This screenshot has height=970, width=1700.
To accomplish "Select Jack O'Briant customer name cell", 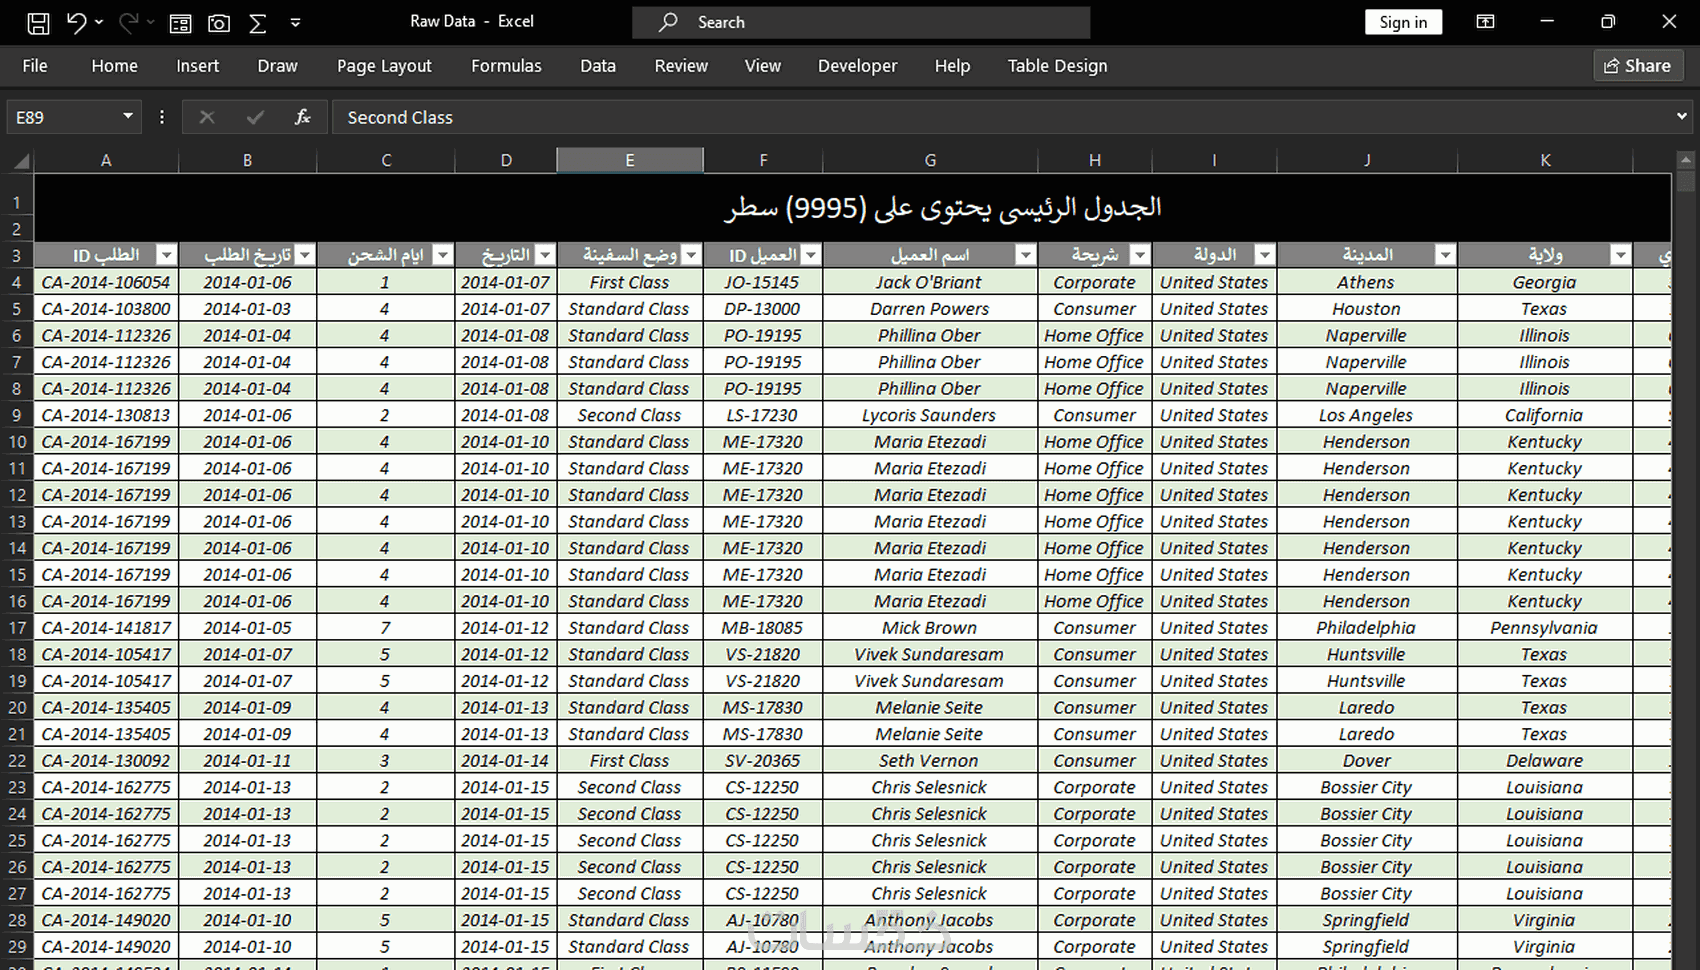I will click(x=929, y=282).
